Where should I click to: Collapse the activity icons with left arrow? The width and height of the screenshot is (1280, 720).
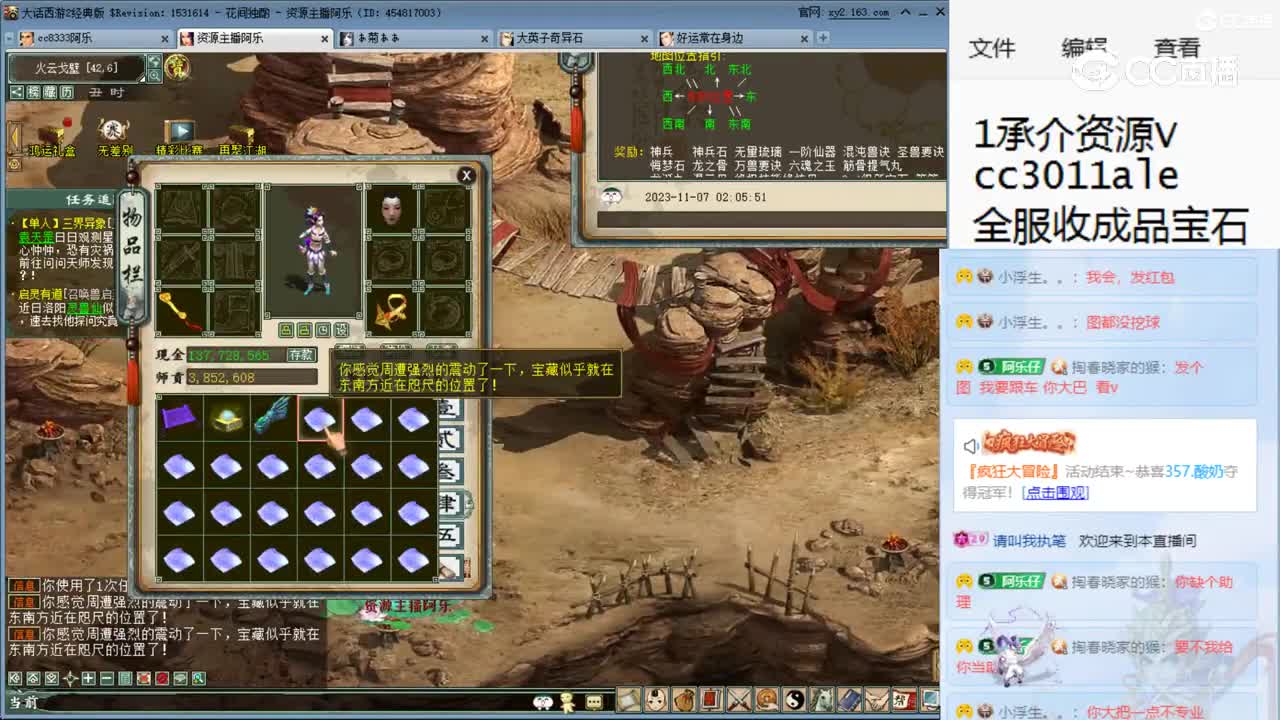(x=14, y=137)
